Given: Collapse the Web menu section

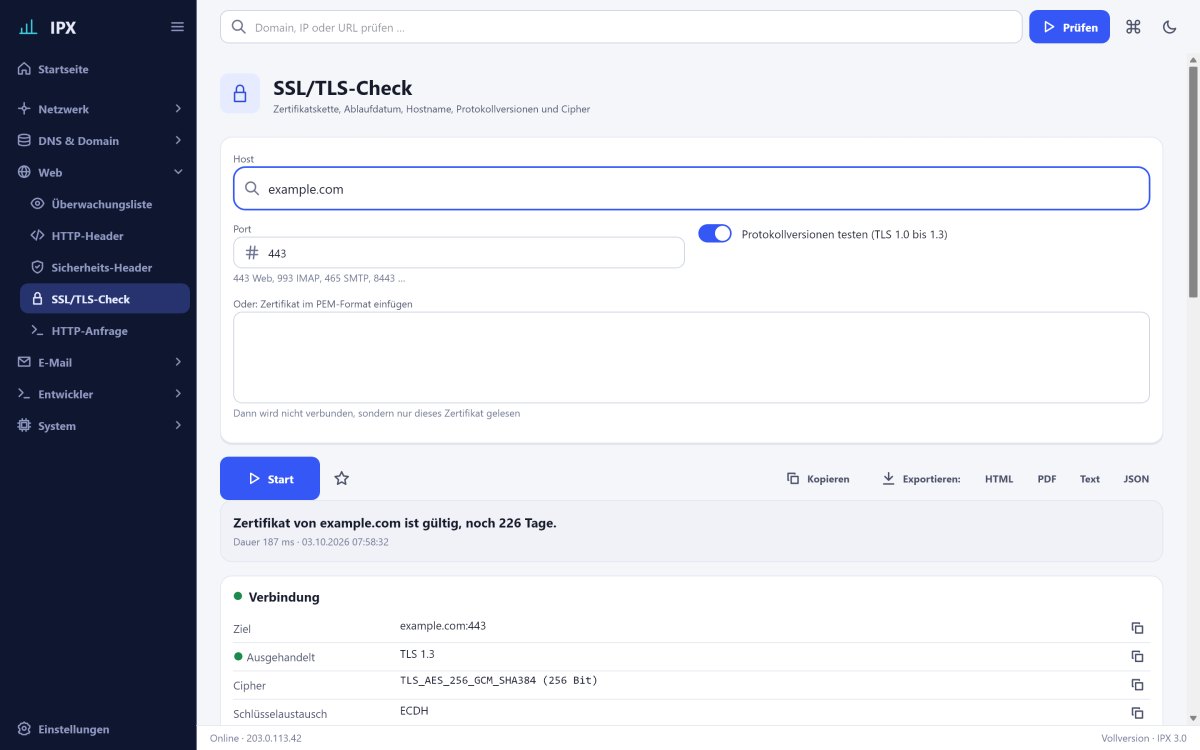Looking at the screenshot, I should click(99, 172).
